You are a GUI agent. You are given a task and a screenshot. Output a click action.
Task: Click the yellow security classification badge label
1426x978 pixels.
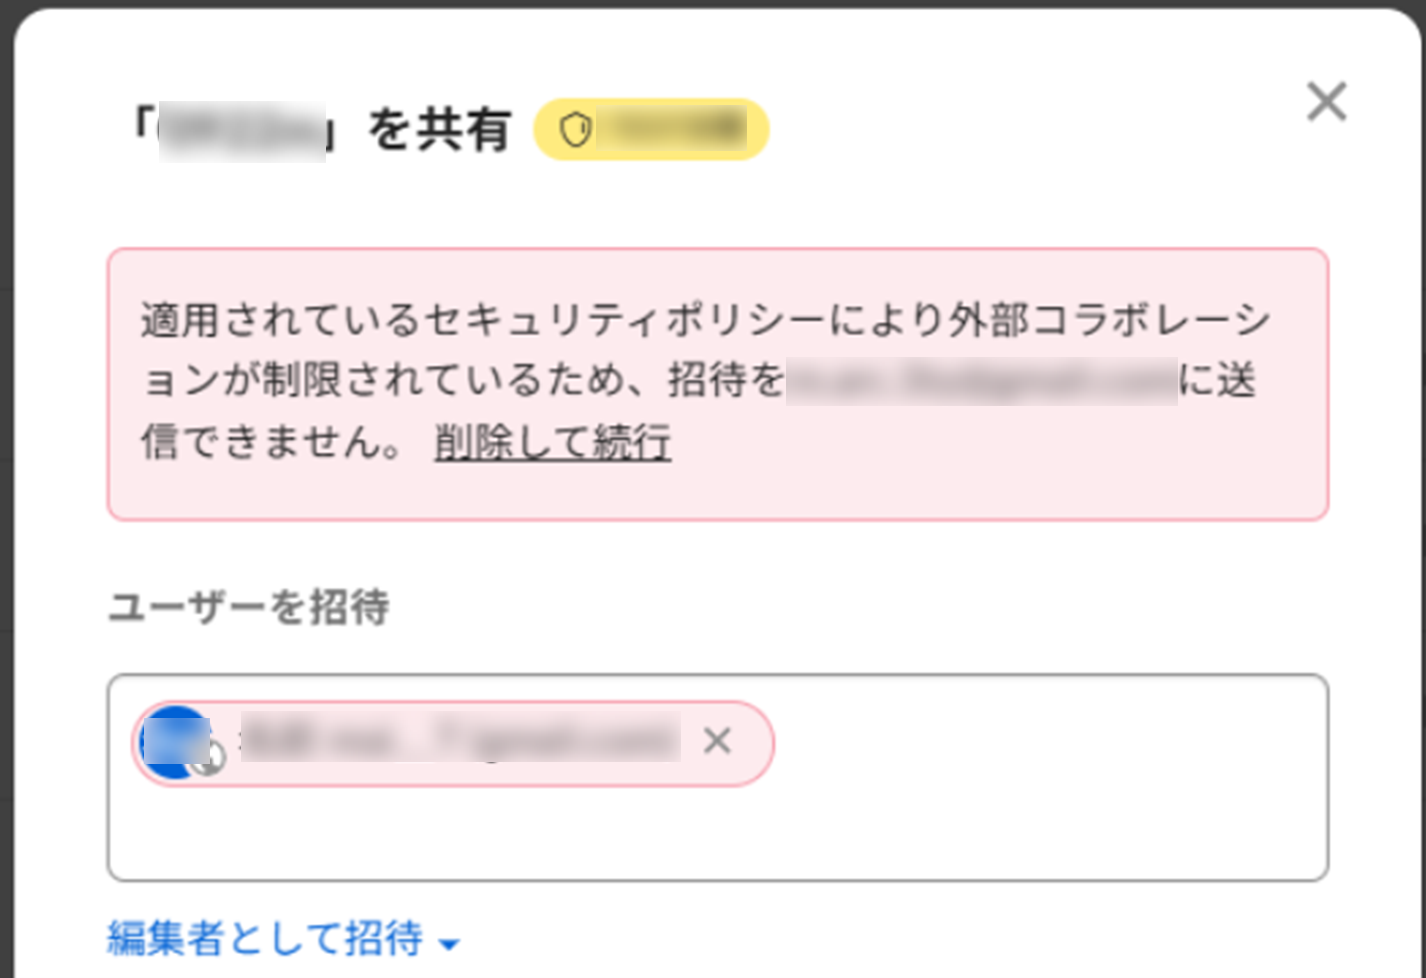click(671, 130)
